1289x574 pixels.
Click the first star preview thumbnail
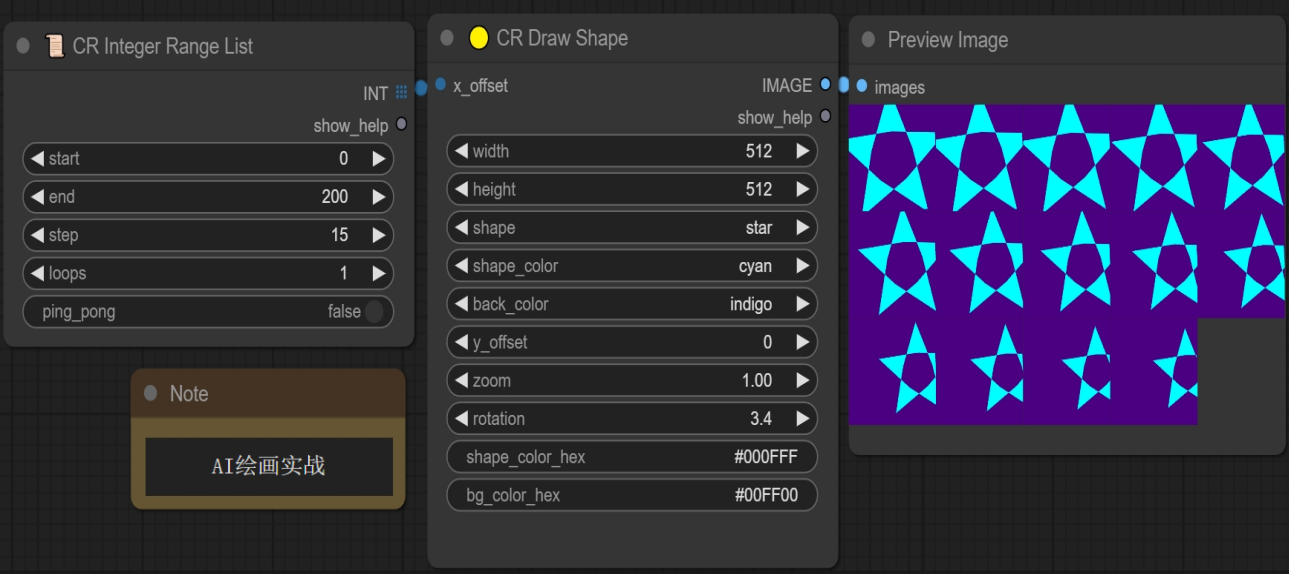[x=892, y=157]
